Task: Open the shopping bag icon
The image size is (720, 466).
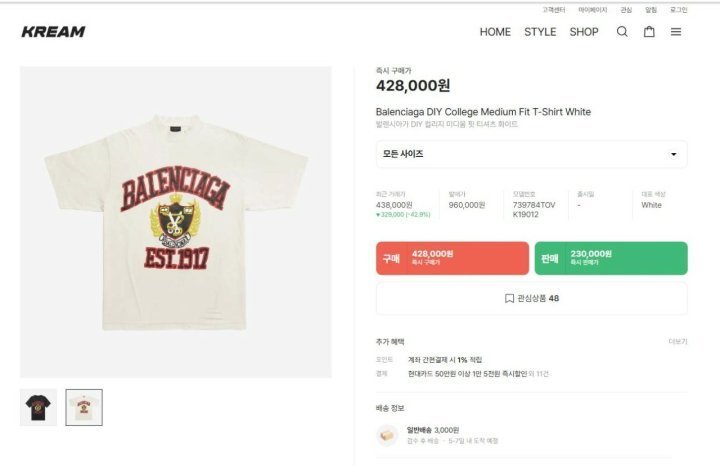Action: point(649,32)
